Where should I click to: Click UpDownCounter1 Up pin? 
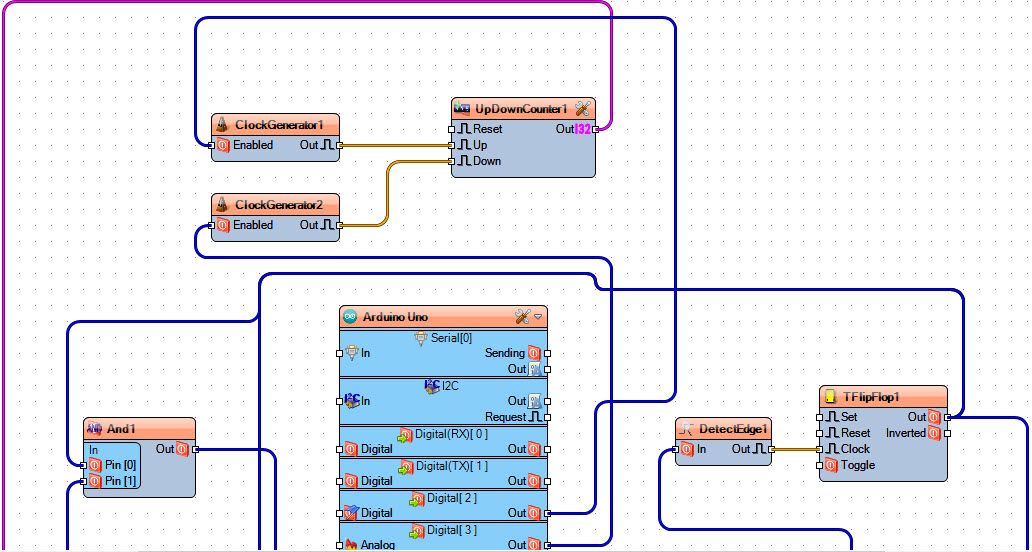coord(452,145)
